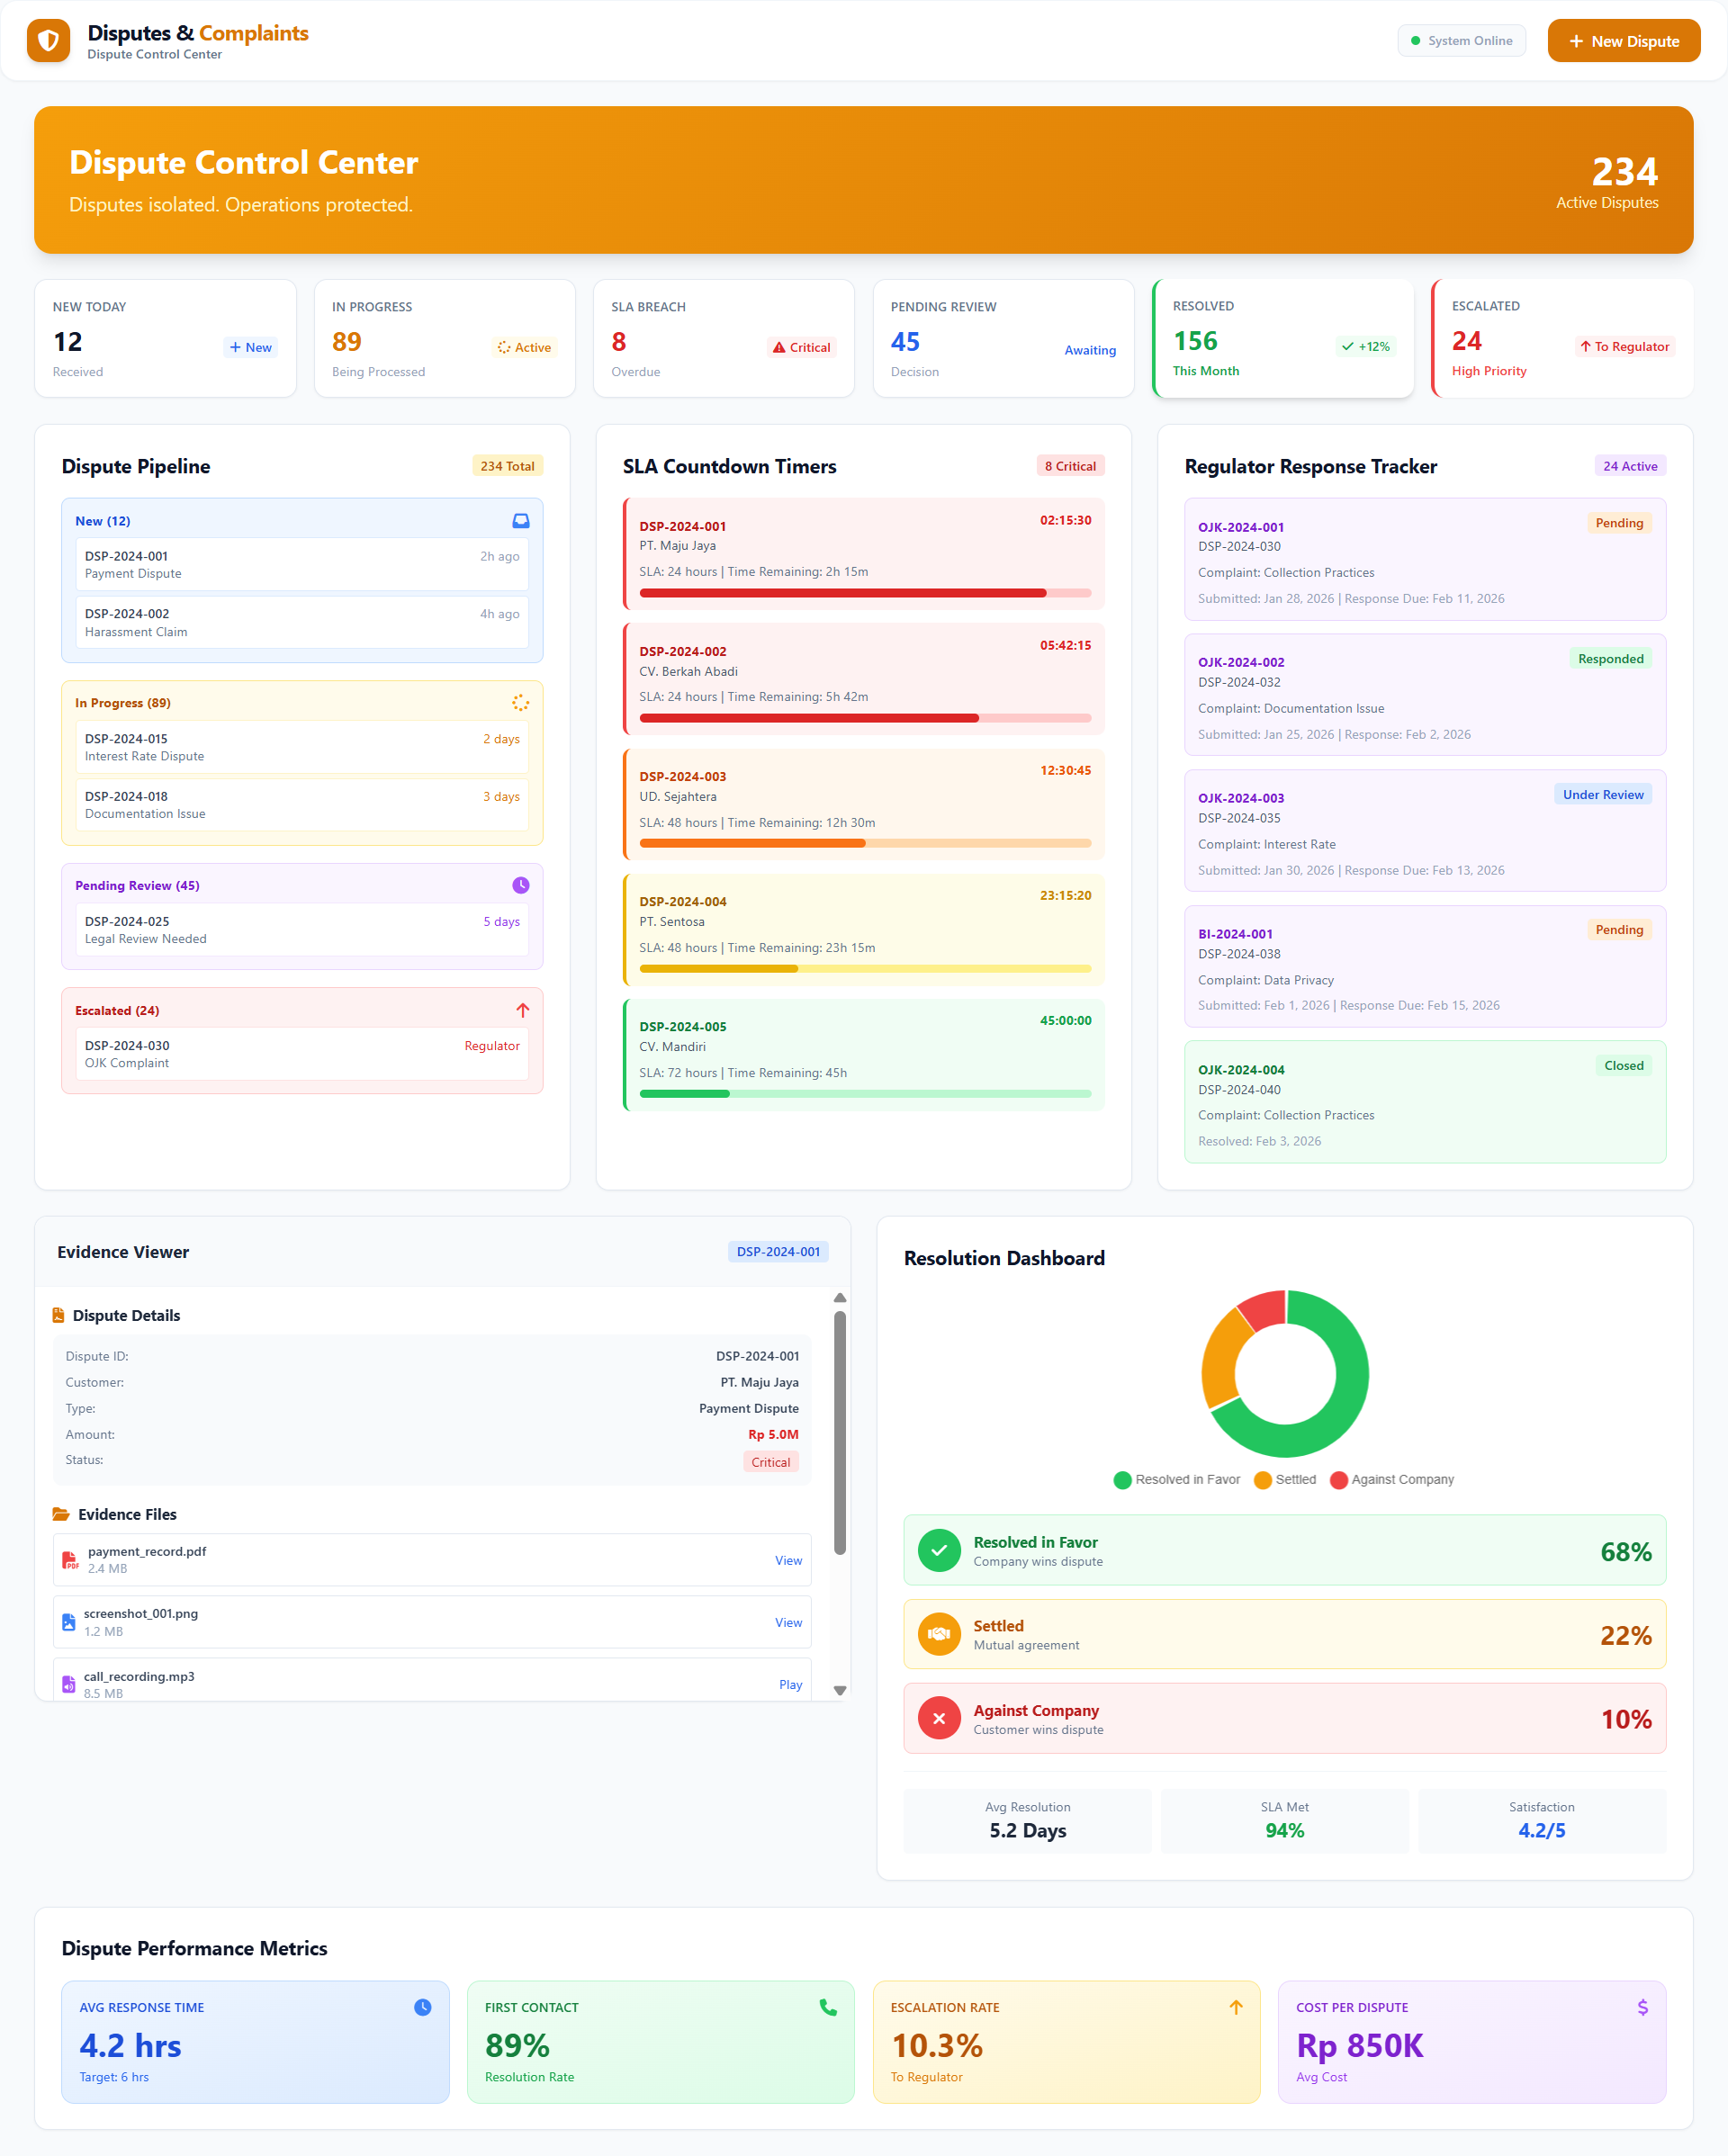Image resolution: width=1728 pixels, height=2156 pixels.
Task: Click the spinner icon in In Progress
Action: pyautogui.click(x=521, y=703)
